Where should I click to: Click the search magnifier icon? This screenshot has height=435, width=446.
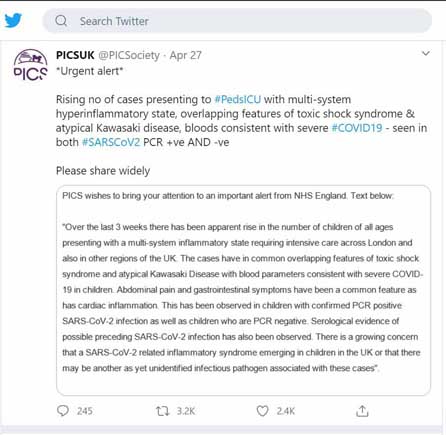61,21
